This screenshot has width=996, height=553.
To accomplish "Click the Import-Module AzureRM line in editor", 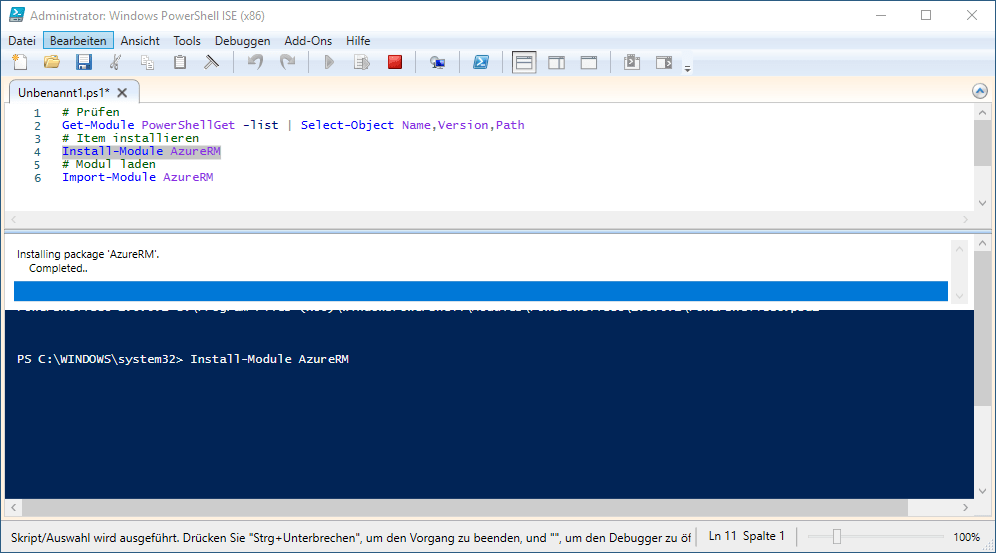I will (138, 177).
